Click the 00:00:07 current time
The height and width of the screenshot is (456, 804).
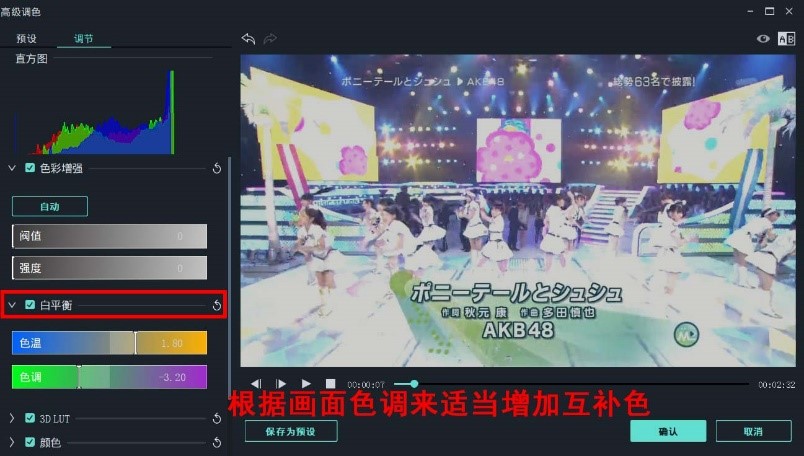pyautogui.click(x=366, y=385)
